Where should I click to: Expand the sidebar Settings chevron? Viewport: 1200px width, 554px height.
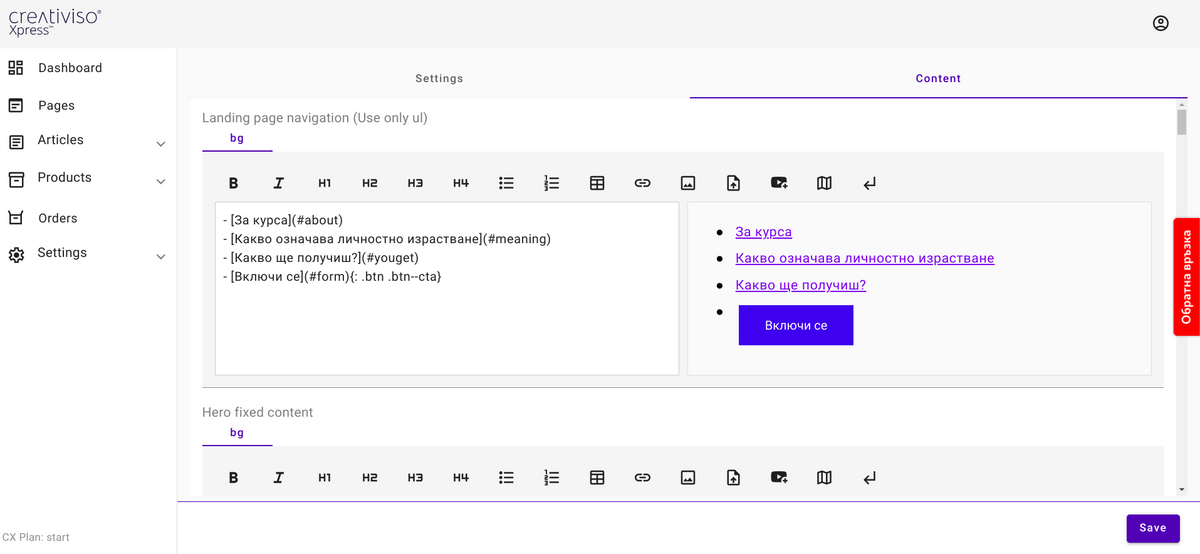[160, 257]
